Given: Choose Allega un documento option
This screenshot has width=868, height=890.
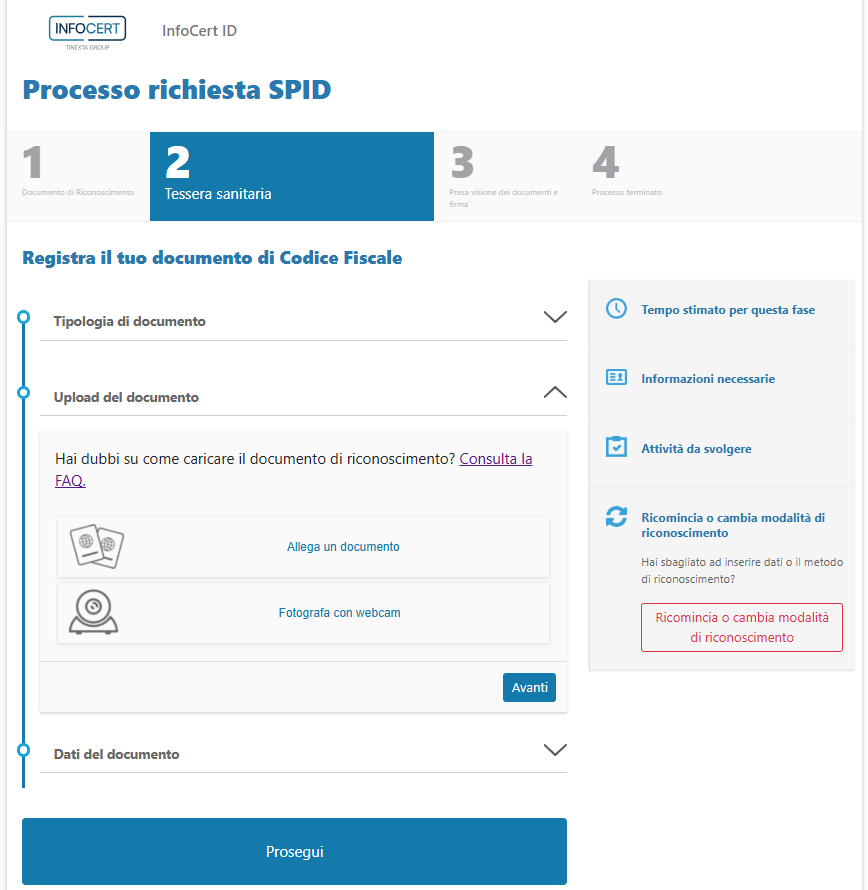Looking at the screenshot, I should click(343, 547).
